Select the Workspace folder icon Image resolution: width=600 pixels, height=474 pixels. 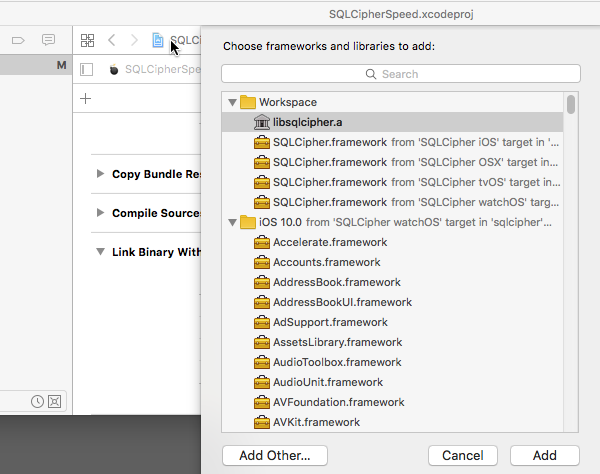point(248,102)
